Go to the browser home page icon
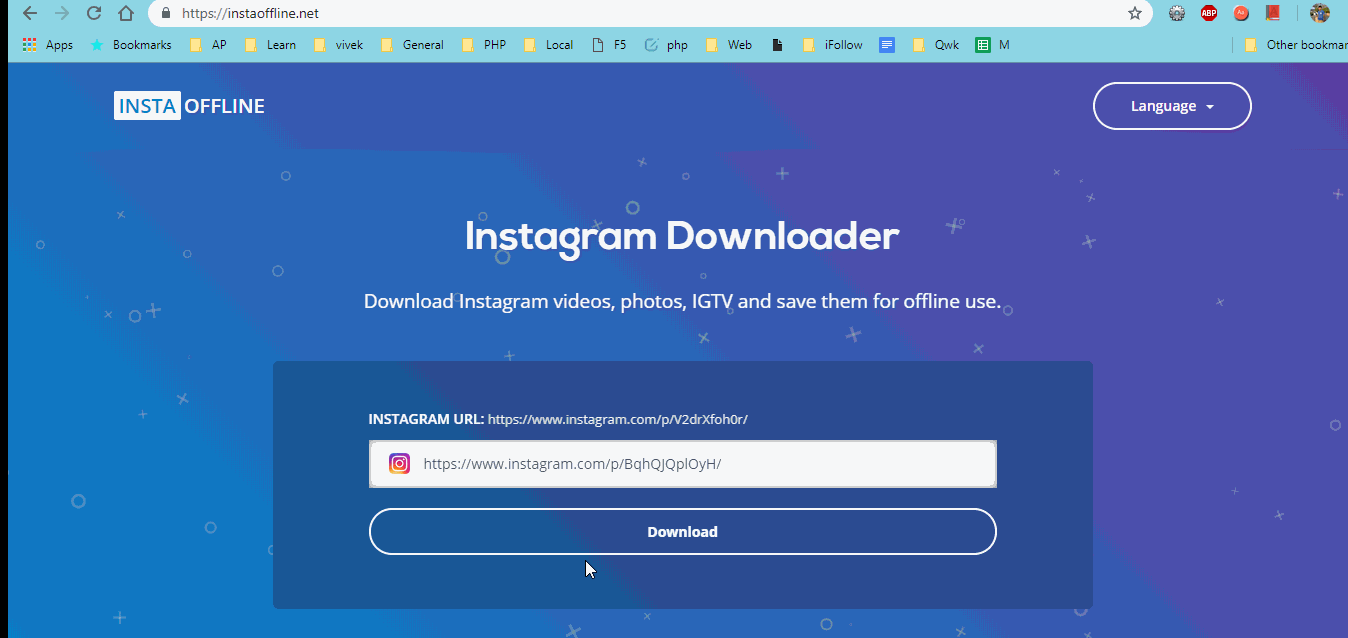1348x638 pixels. coord(125,14)
